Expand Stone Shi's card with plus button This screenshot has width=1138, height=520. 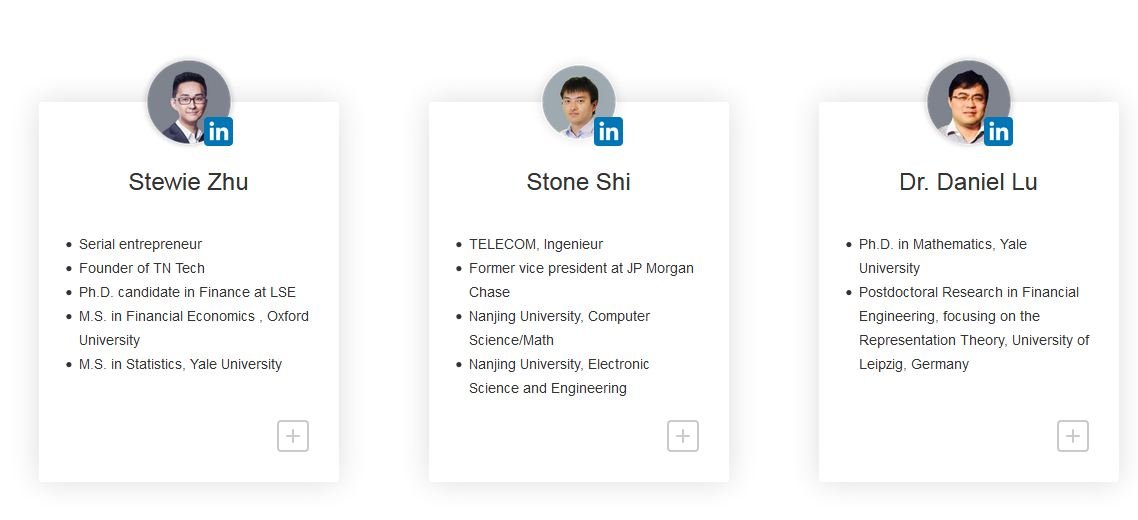pyautogui.click(x=683, y=436)
